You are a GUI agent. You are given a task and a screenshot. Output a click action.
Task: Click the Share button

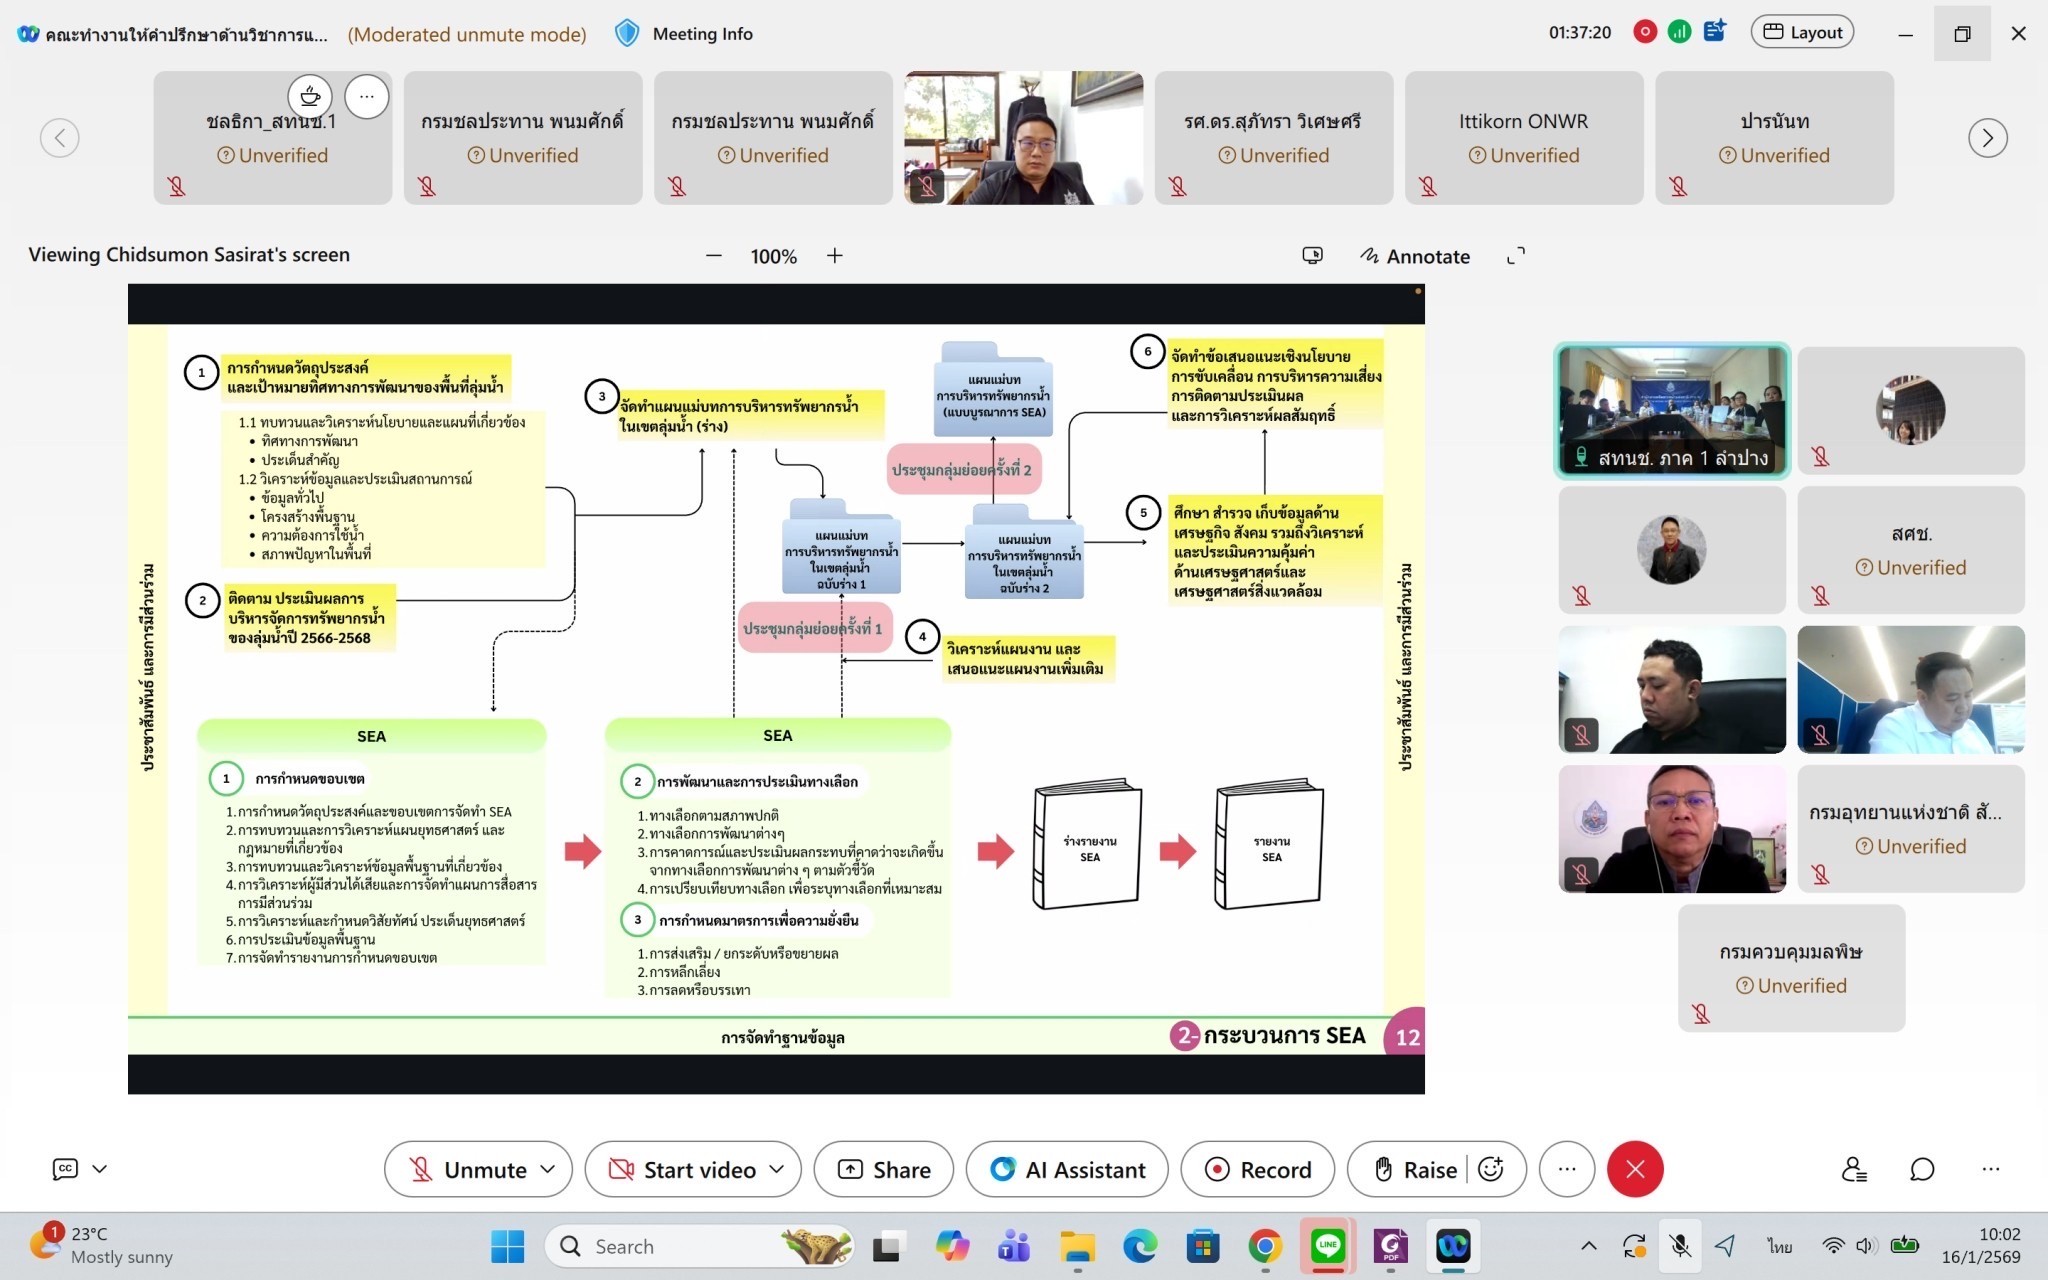click(884, 1169)
